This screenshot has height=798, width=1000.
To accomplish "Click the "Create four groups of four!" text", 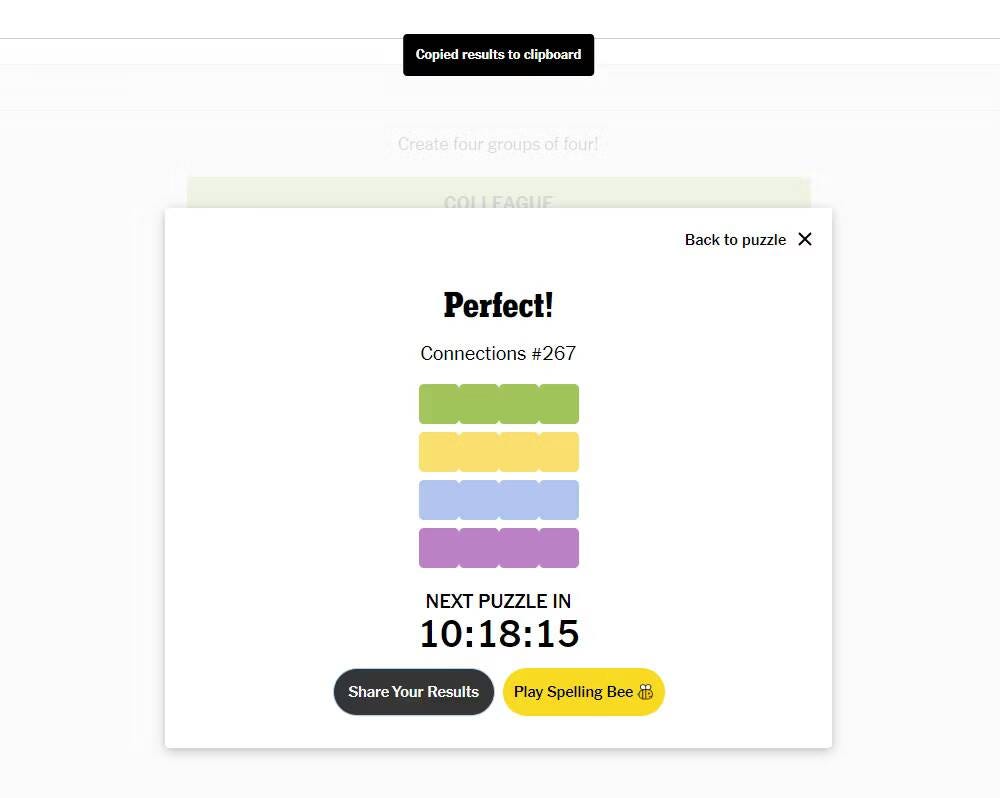I will point(498,144).
